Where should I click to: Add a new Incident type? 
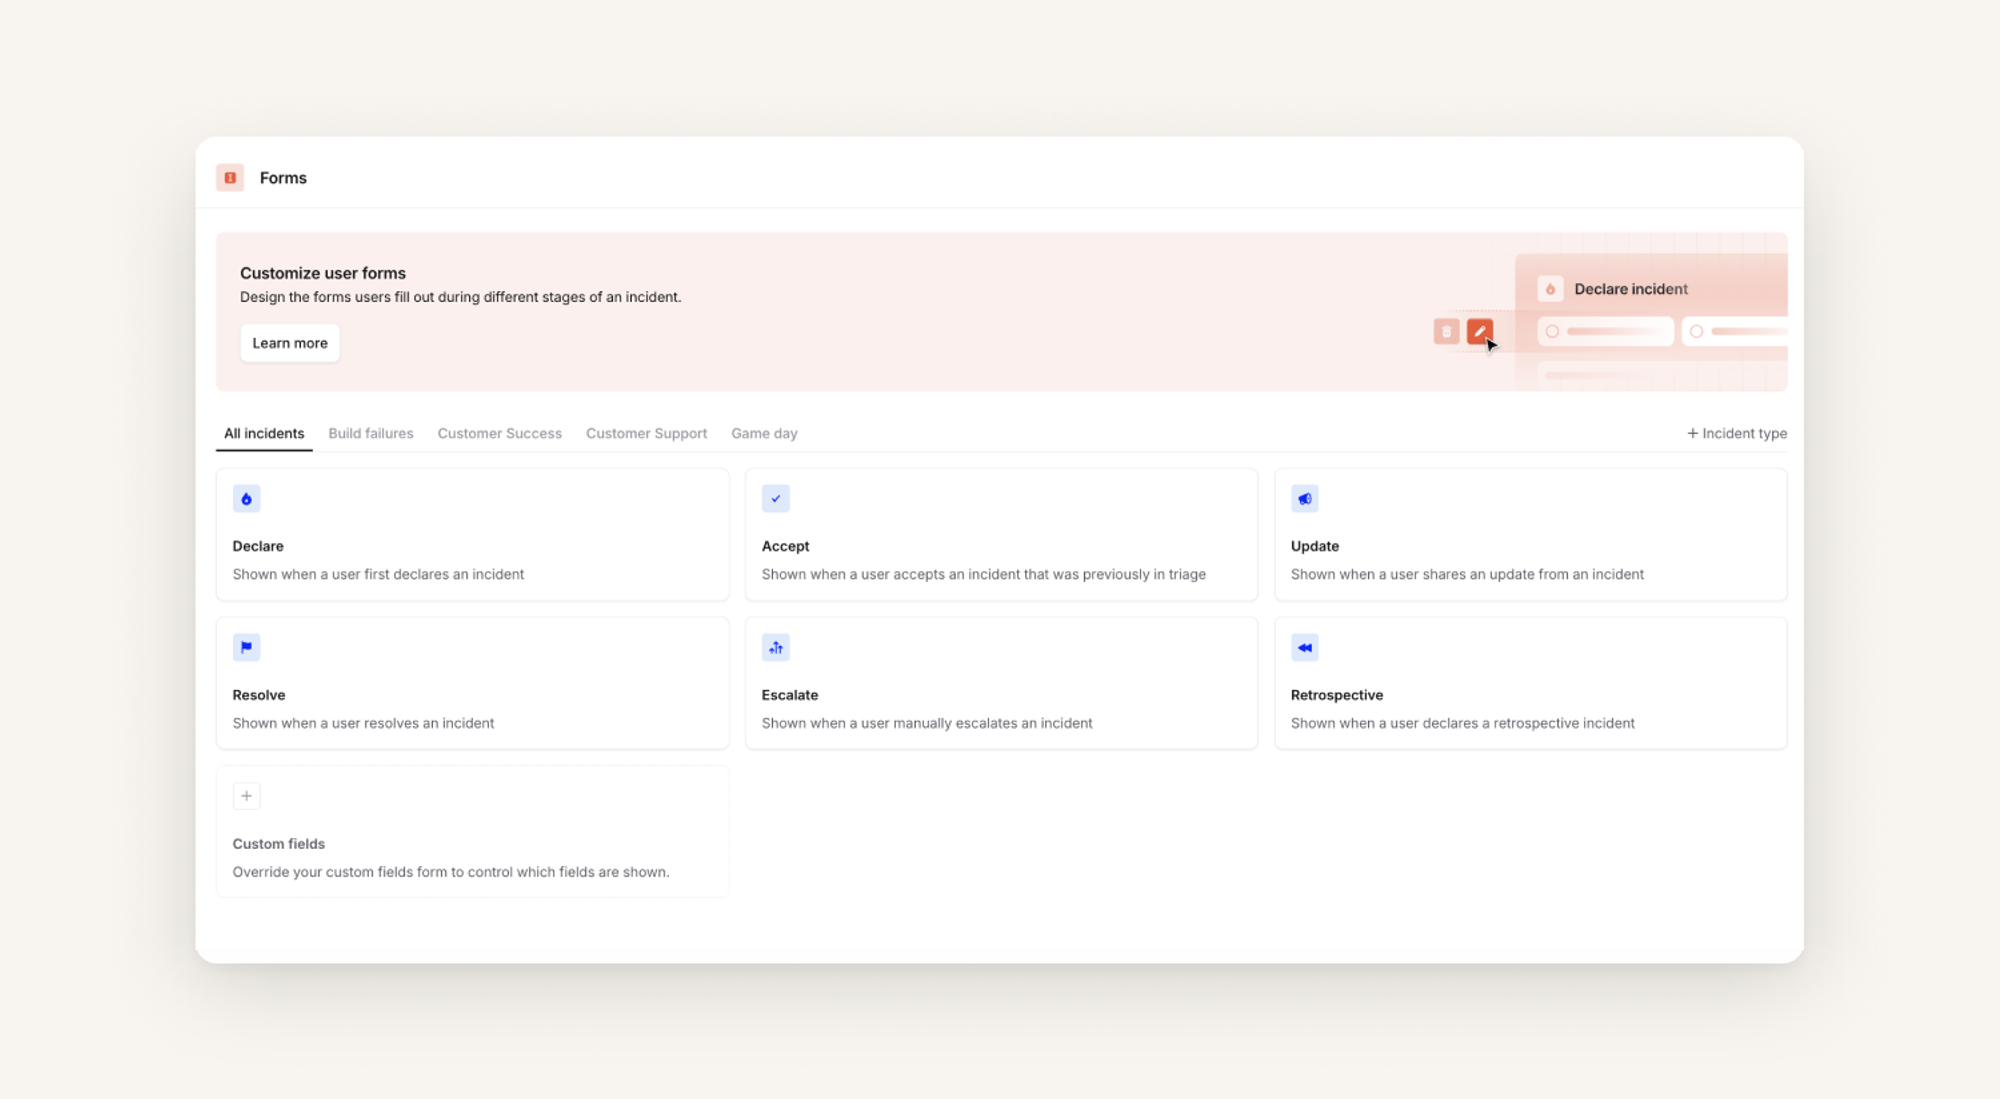[x=1736, y=433]
